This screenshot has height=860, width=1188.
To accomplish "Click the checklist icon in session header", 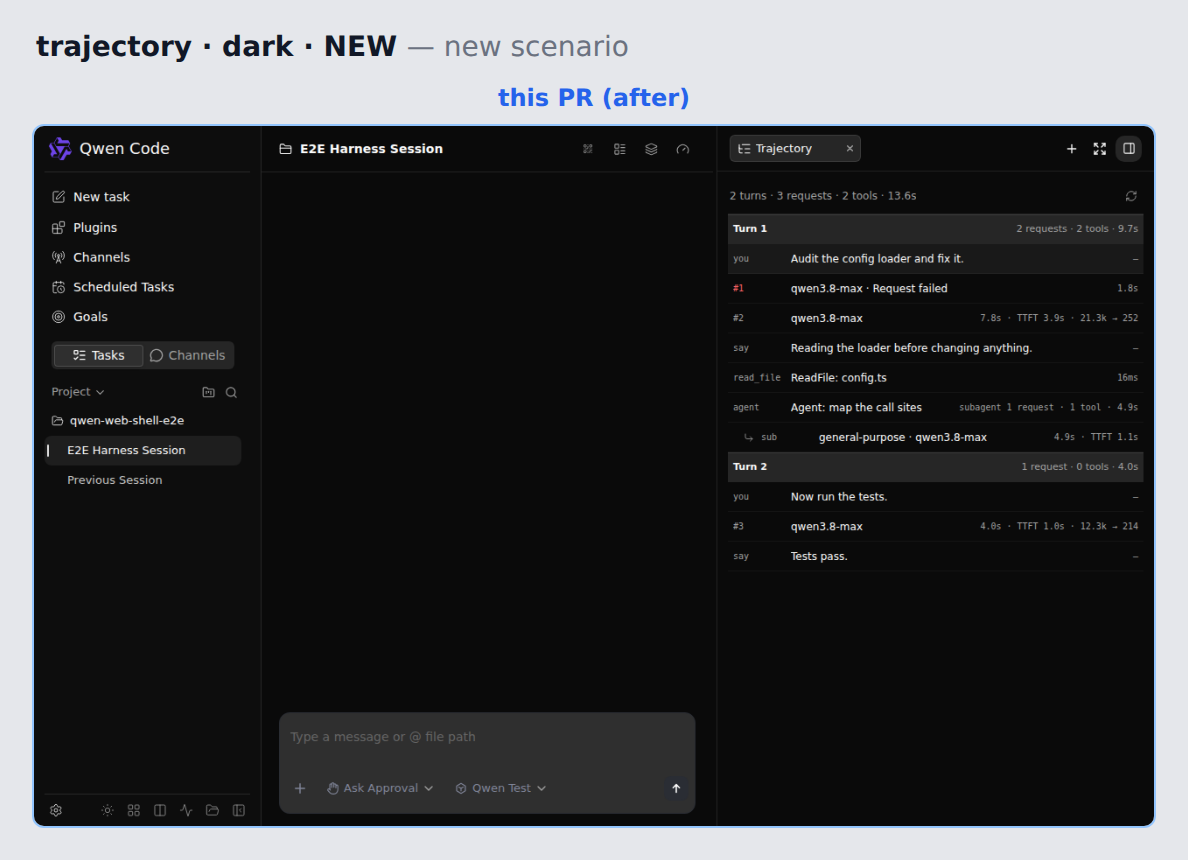I will [x=620, y=149].
